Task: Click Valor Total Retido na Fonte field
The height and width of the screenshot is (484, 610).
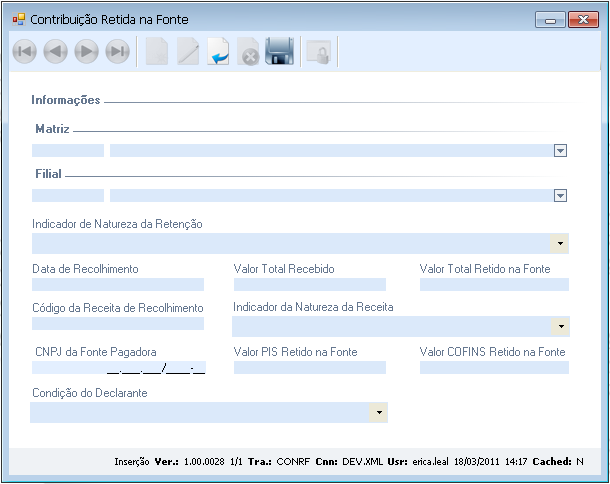Action: coord(494,284)
